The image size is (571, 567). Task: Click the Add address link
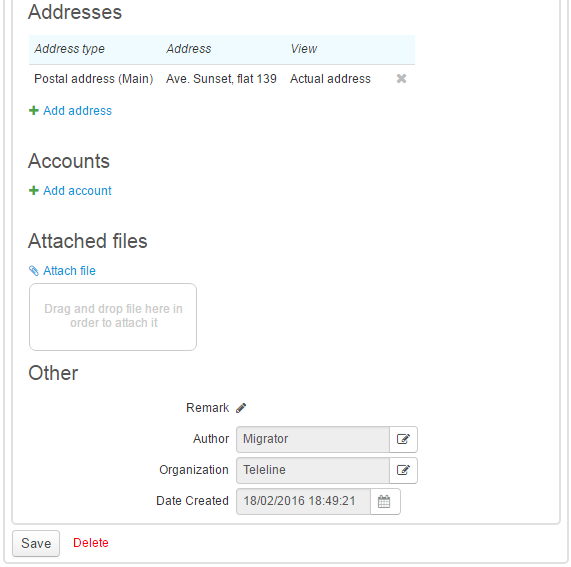click(77, 111)
